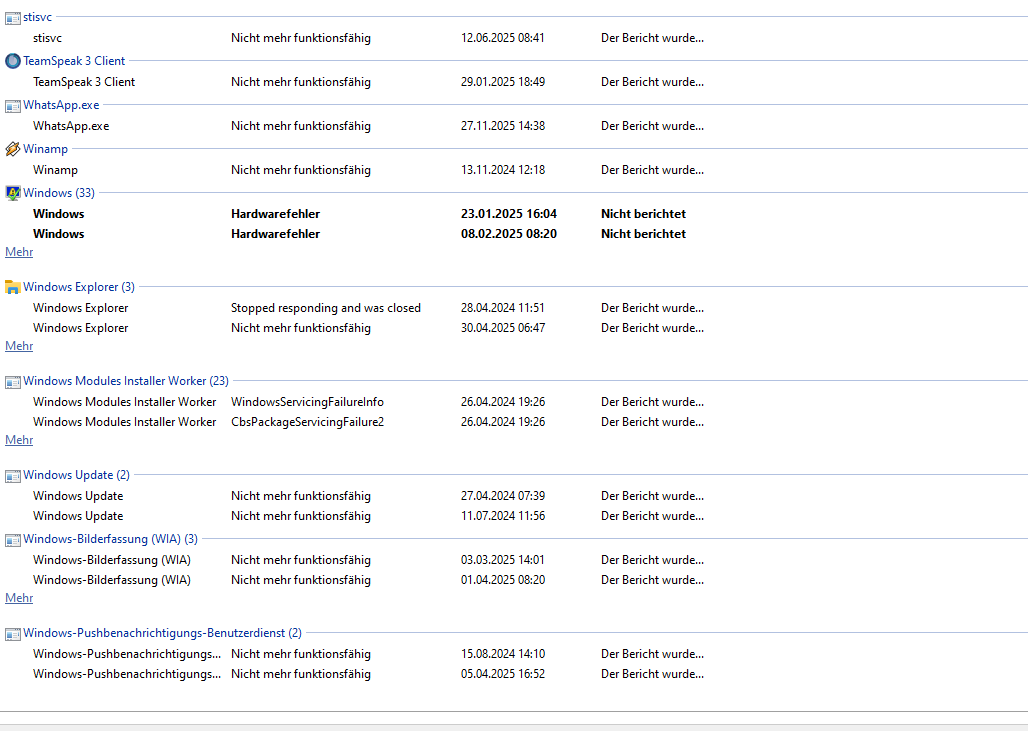The height and width of the screenshot is (731, 1028).
Task: Click the Windows-Bilderfassung (WIA) group icon
Action: (12, 540)
